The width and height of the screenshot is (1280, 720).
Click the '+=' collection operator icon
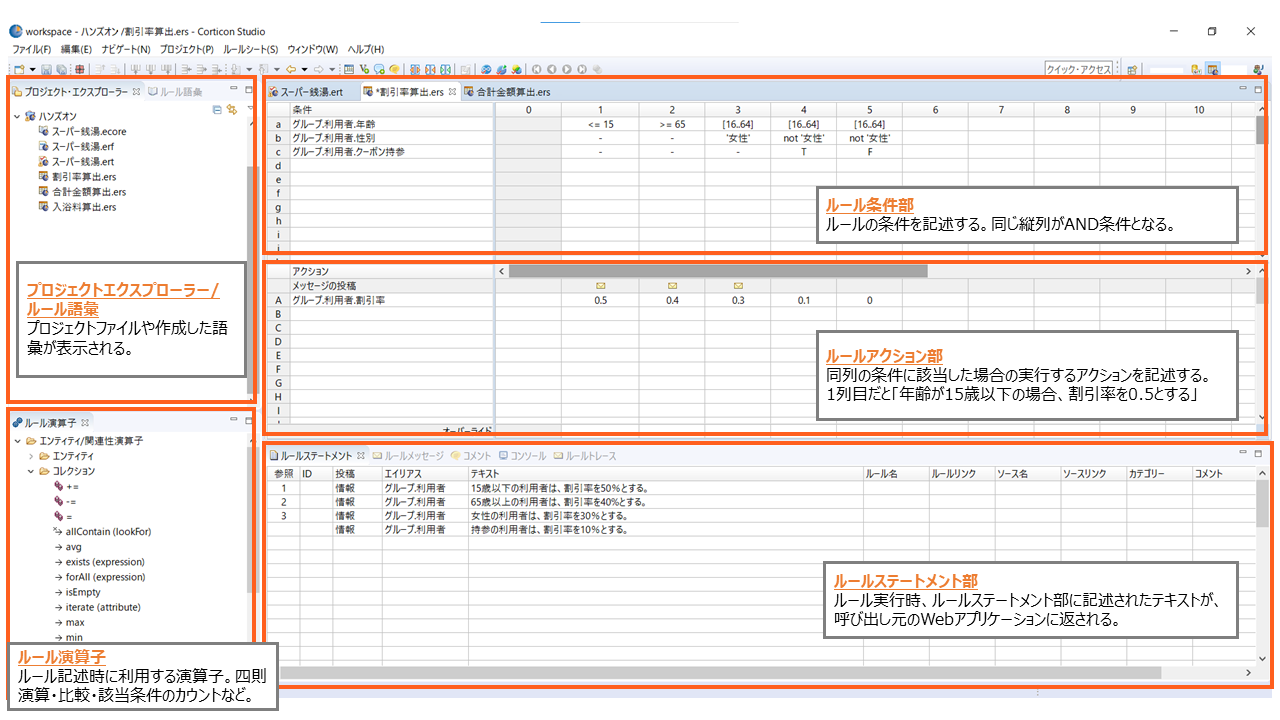point(59,486)
